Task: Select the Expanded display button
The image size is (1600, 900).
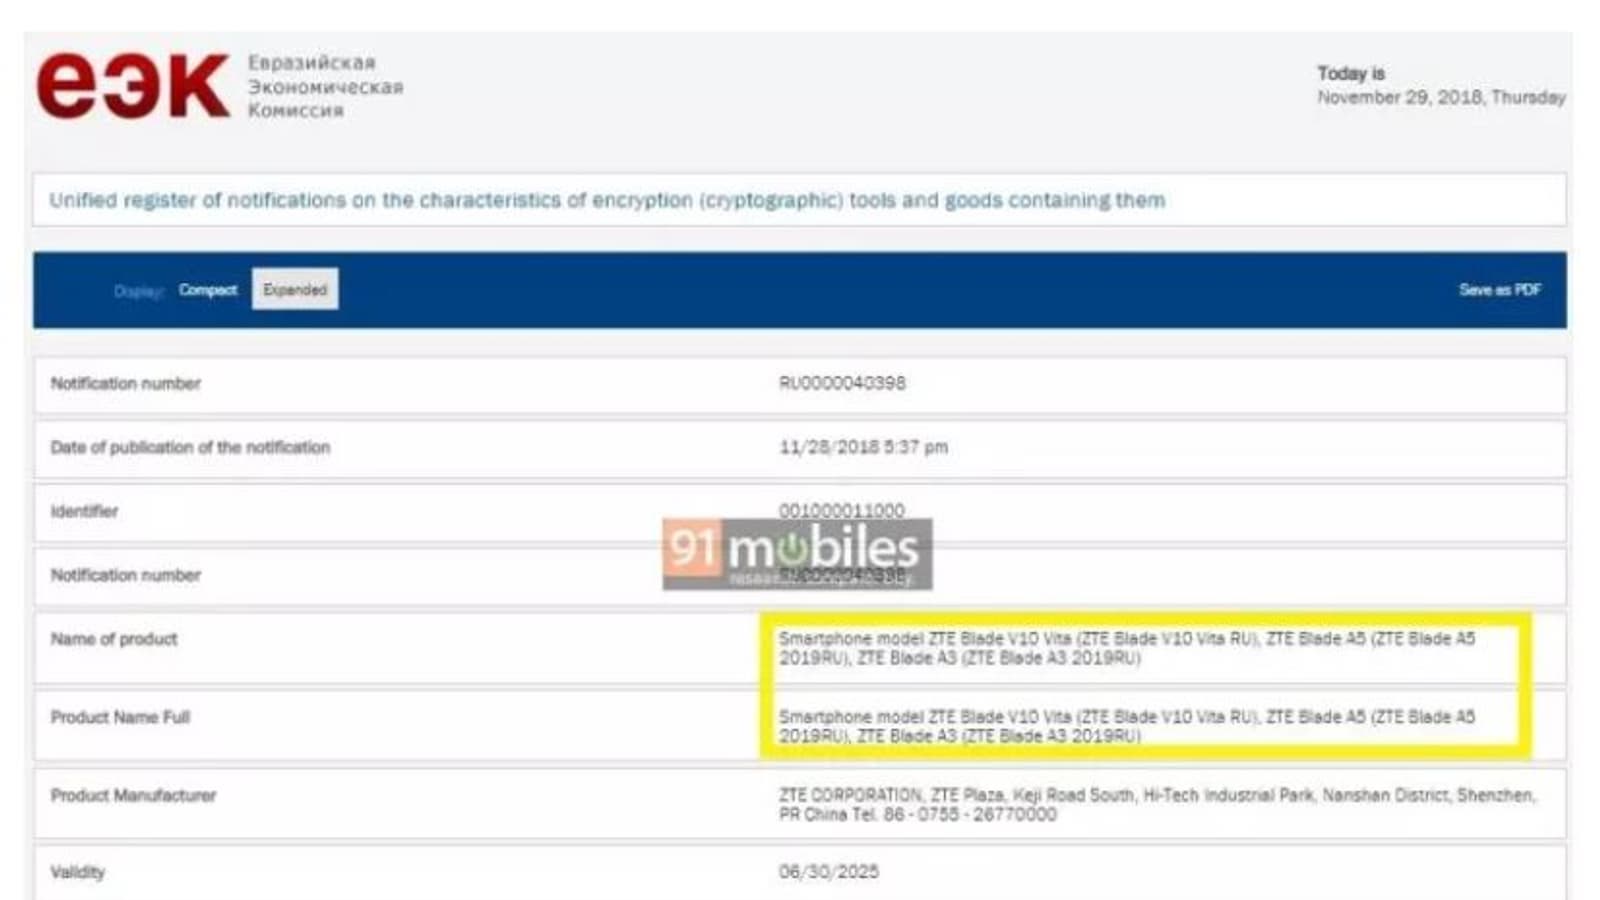Action: point(295,289)
